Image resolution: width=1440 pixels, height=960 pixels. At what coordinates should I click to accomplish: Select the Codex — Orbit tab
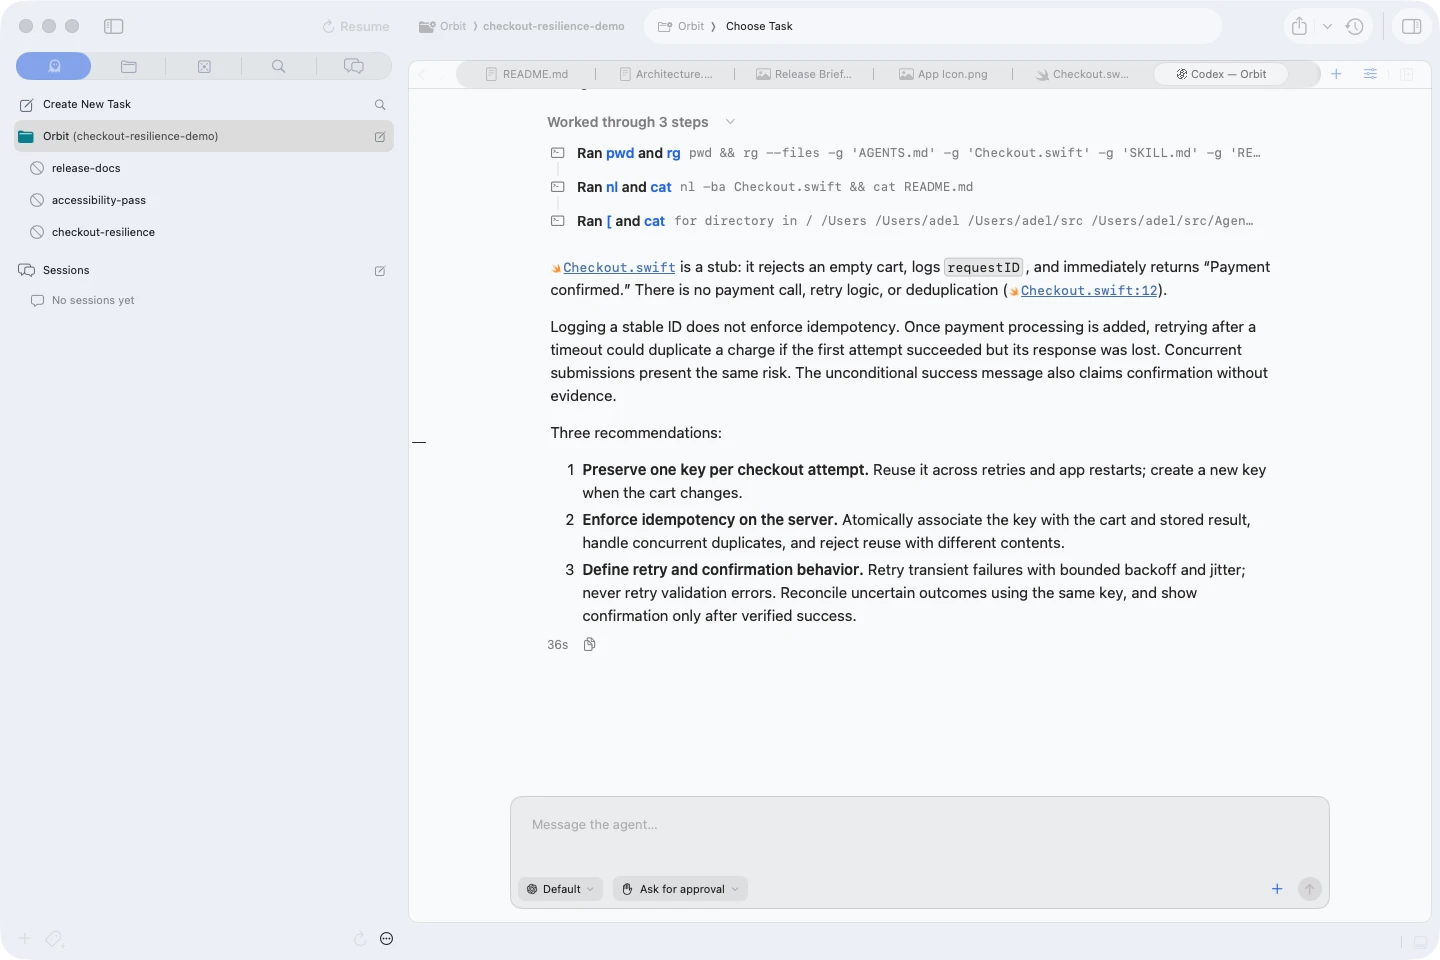1221,74
